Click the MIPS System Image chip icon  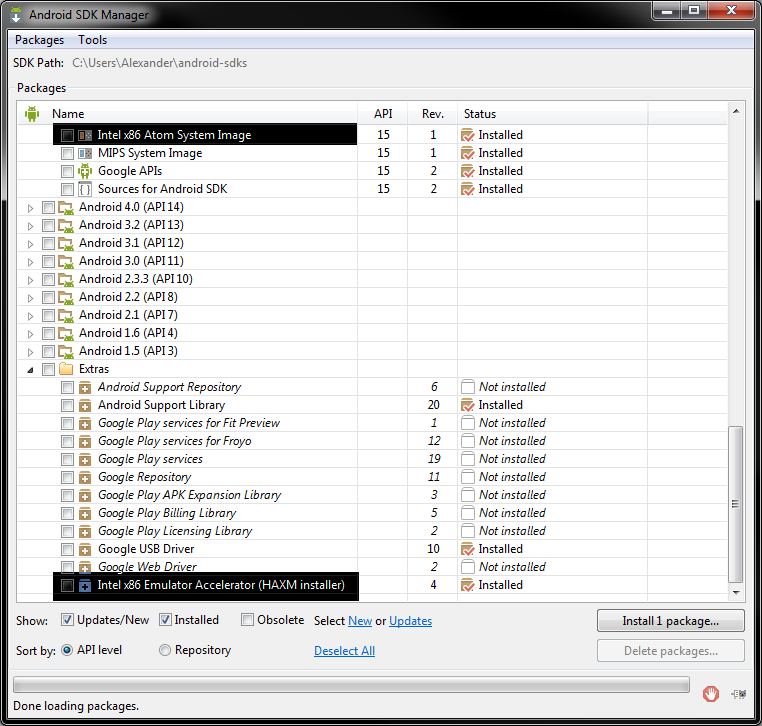coord(85,154)
